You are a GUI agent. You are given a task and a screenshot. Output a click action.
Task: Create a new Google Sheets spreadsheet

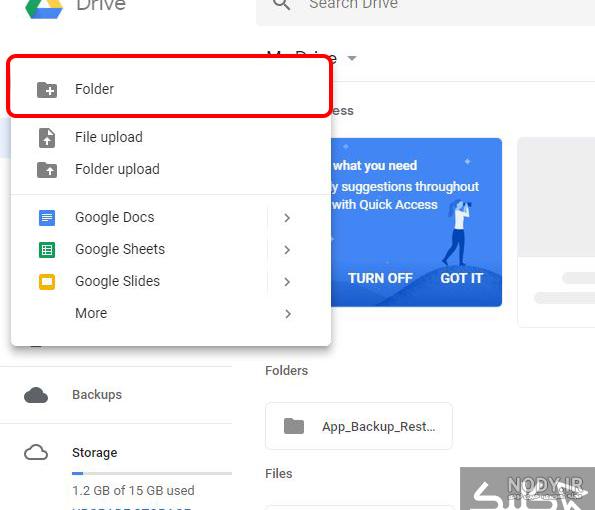coord(120,249)
